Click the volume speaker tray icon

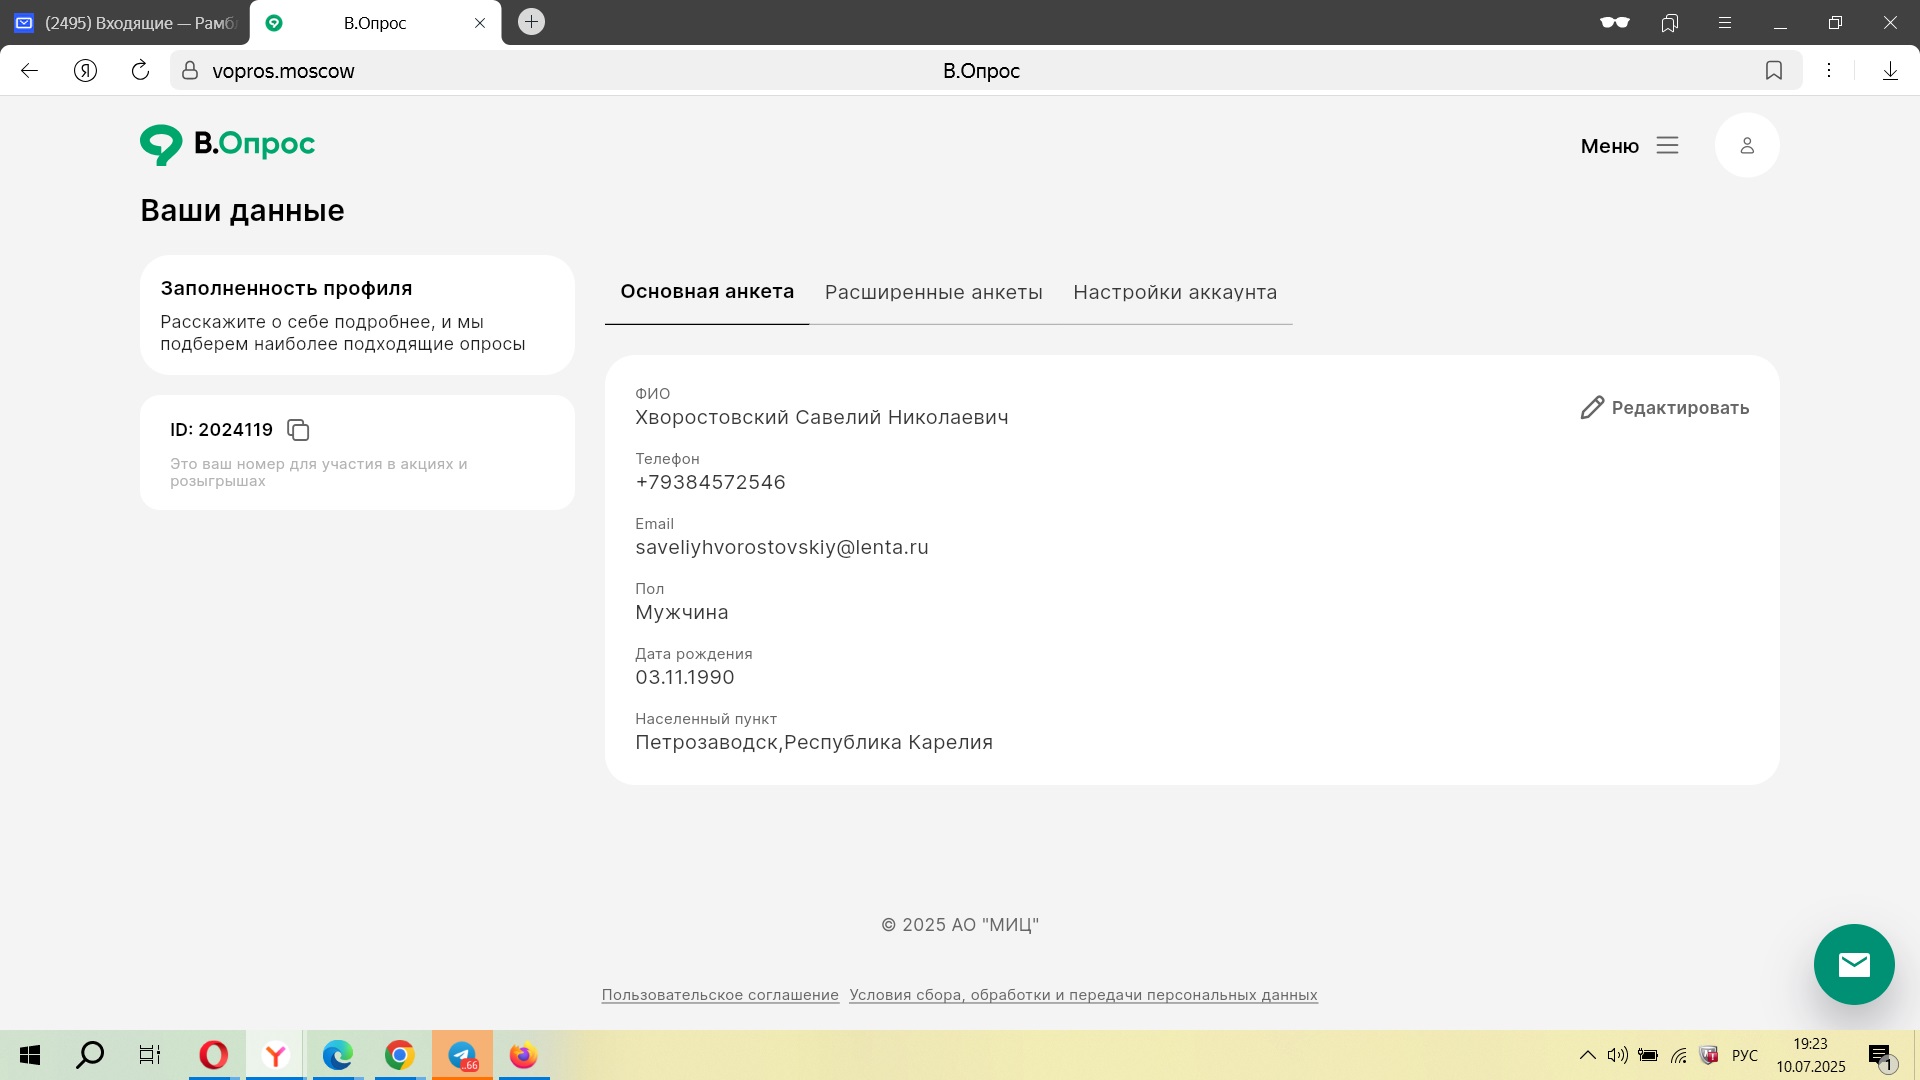tap(1617, 1055)
